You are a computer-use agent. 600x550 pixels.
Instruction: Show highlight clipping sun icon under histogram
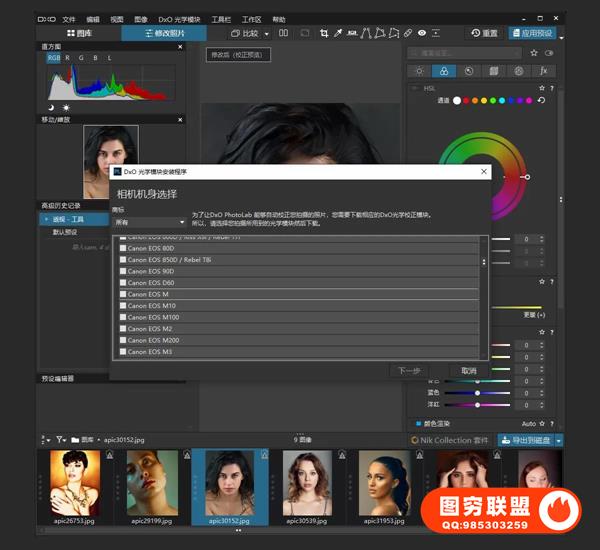pyautogui.click(x=67, y=107)
